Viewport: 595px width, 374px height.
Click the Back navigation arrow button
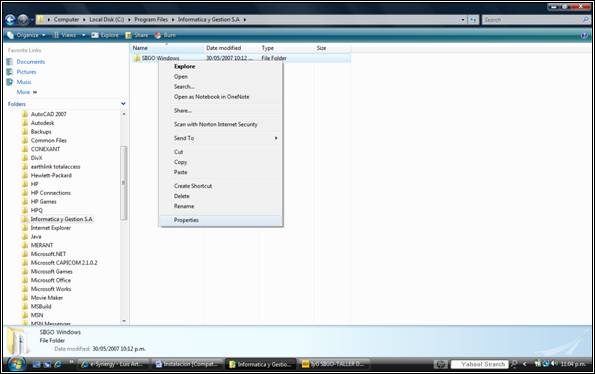(x=10, y=19)
